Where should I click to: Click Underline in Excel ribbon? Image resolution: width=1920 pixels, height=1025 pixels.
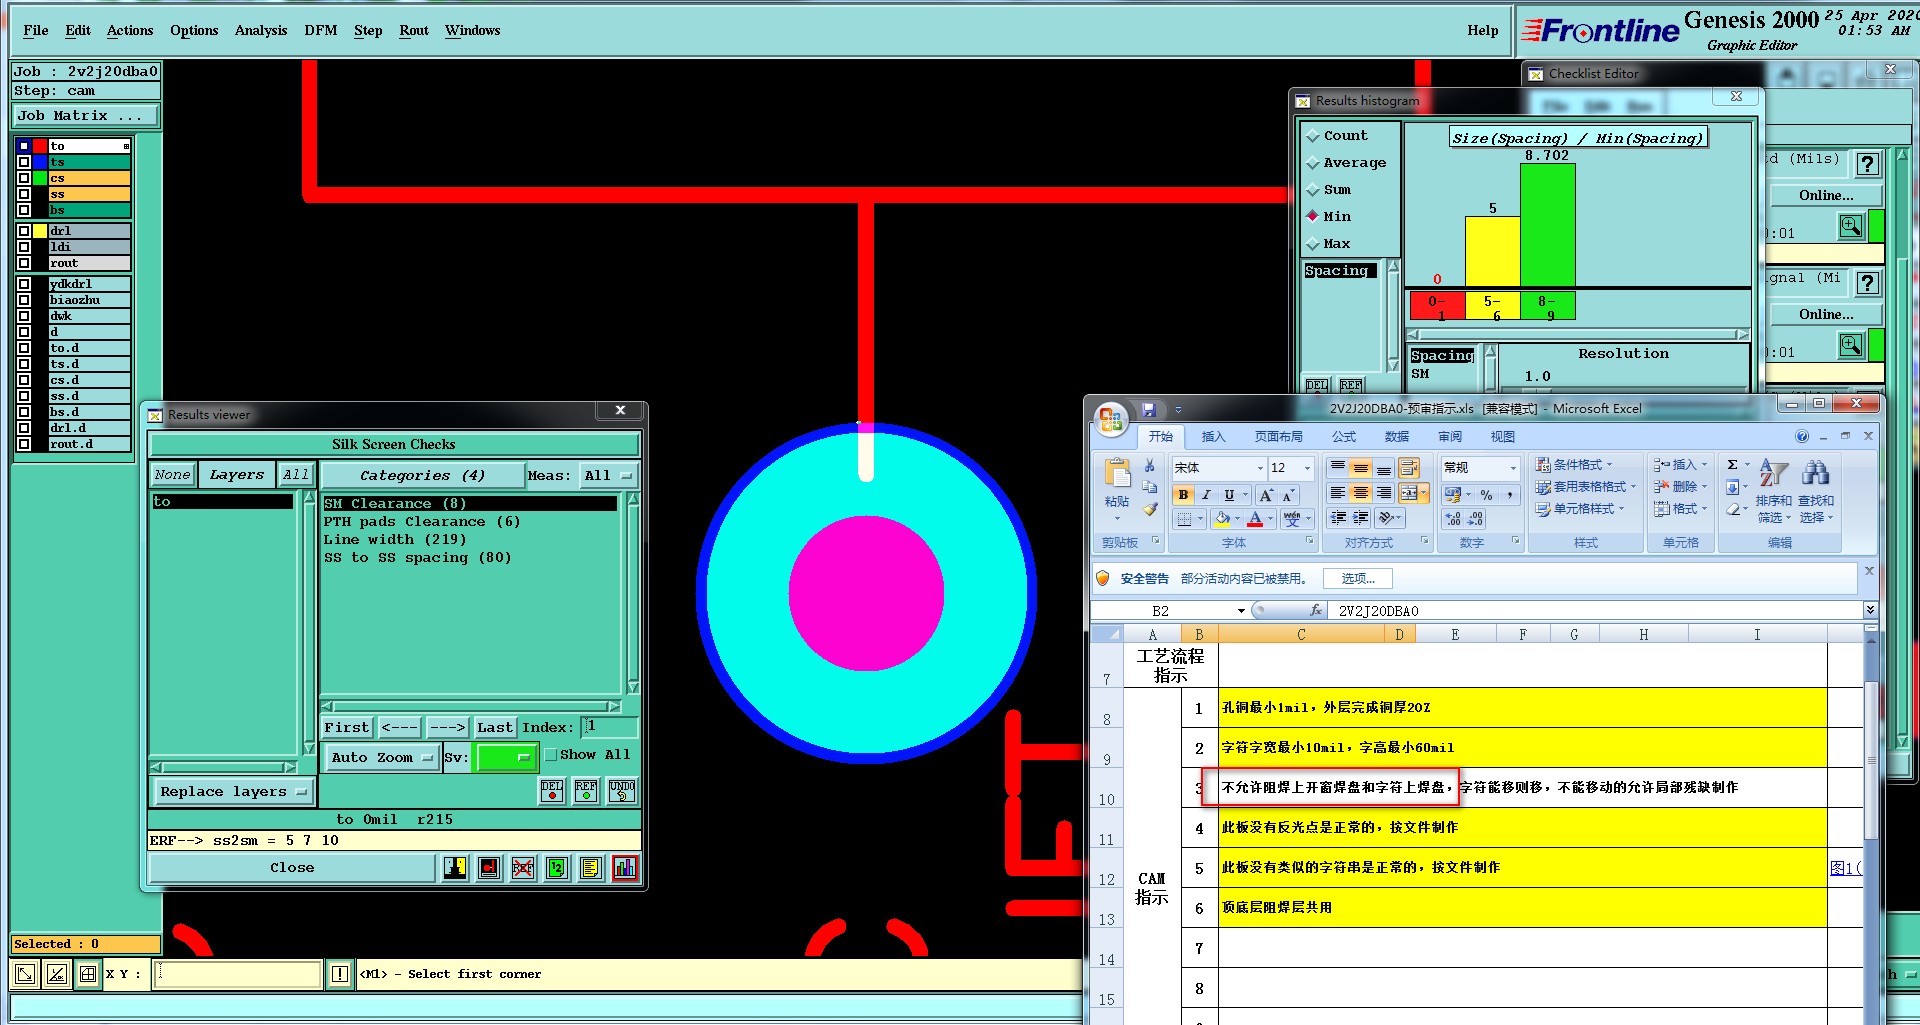point(1229,495)
